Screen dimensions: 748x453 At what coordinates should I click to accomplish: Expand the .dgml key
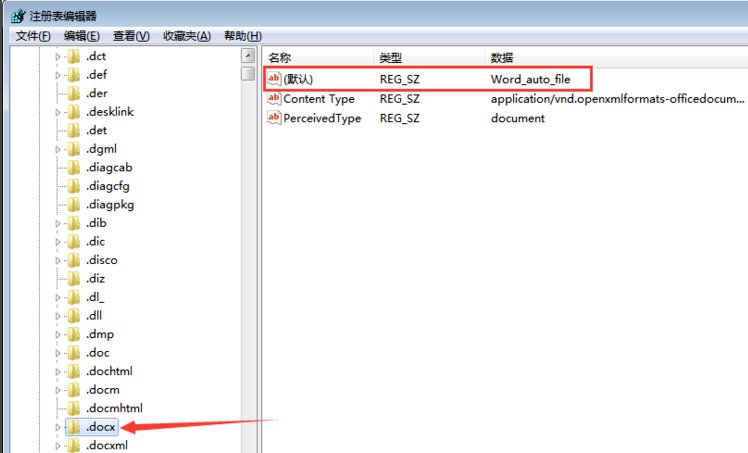58,150
